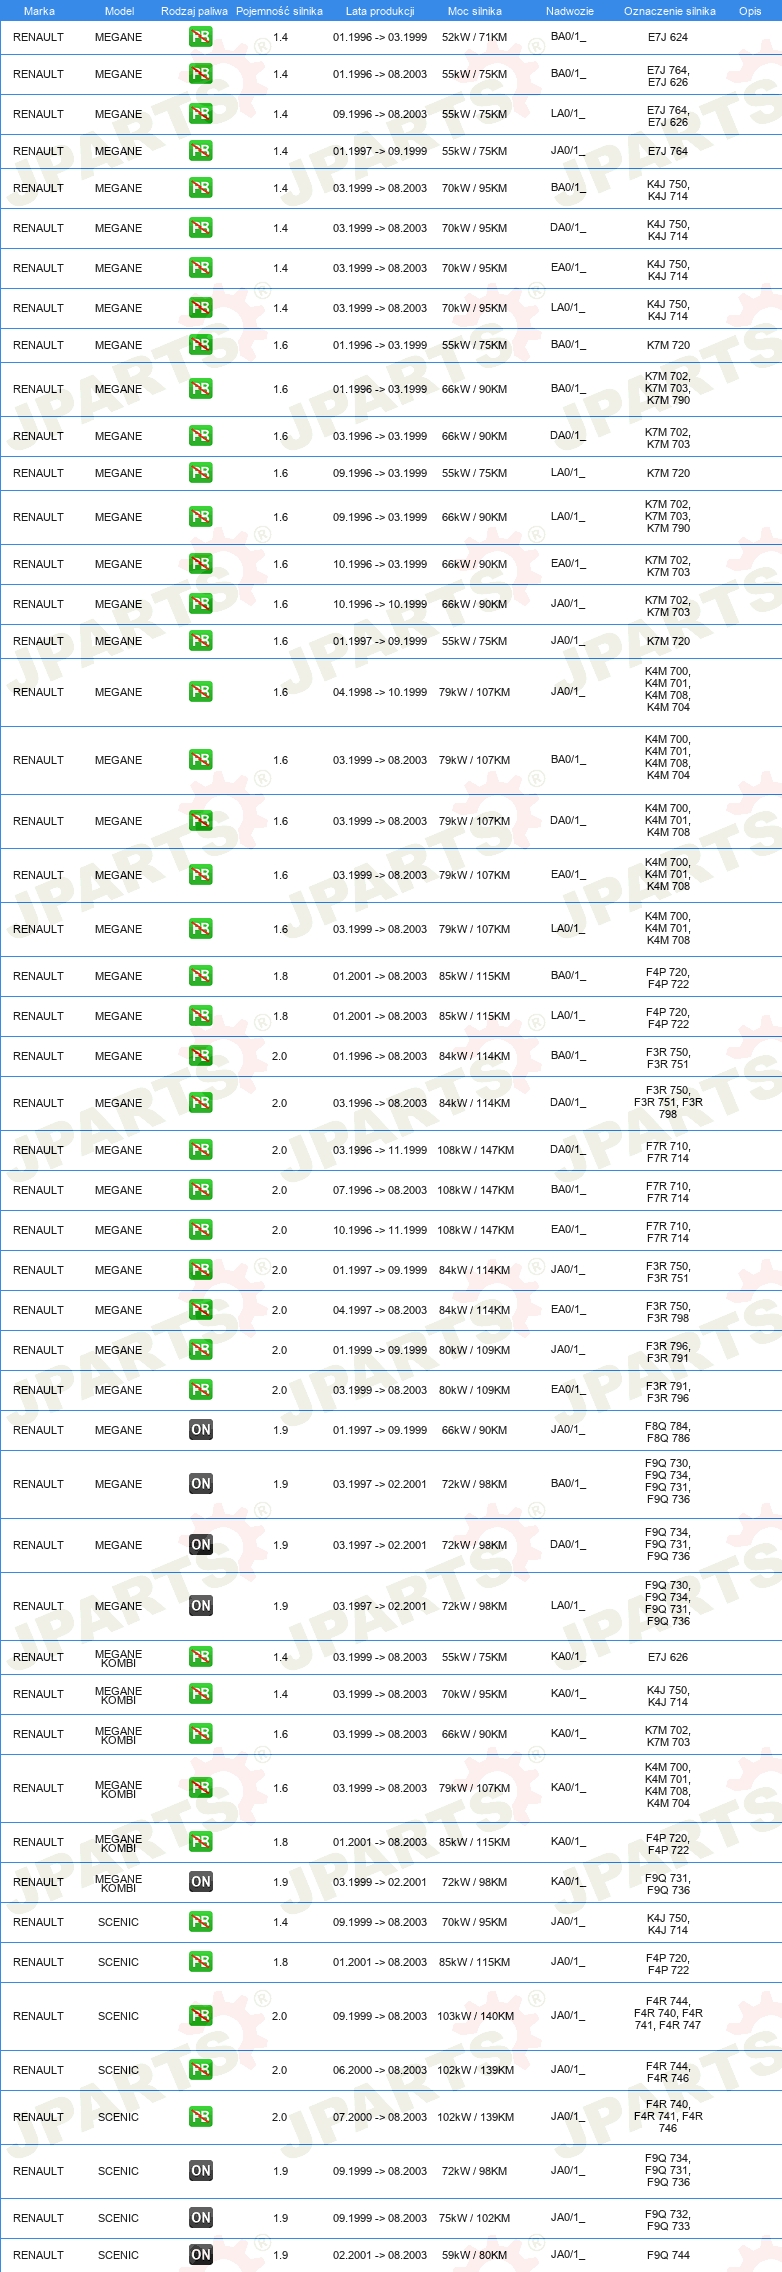Select JA0/1_ body cell in the F9Q 744 row
782x2272 pixels.
point(568,2254)
